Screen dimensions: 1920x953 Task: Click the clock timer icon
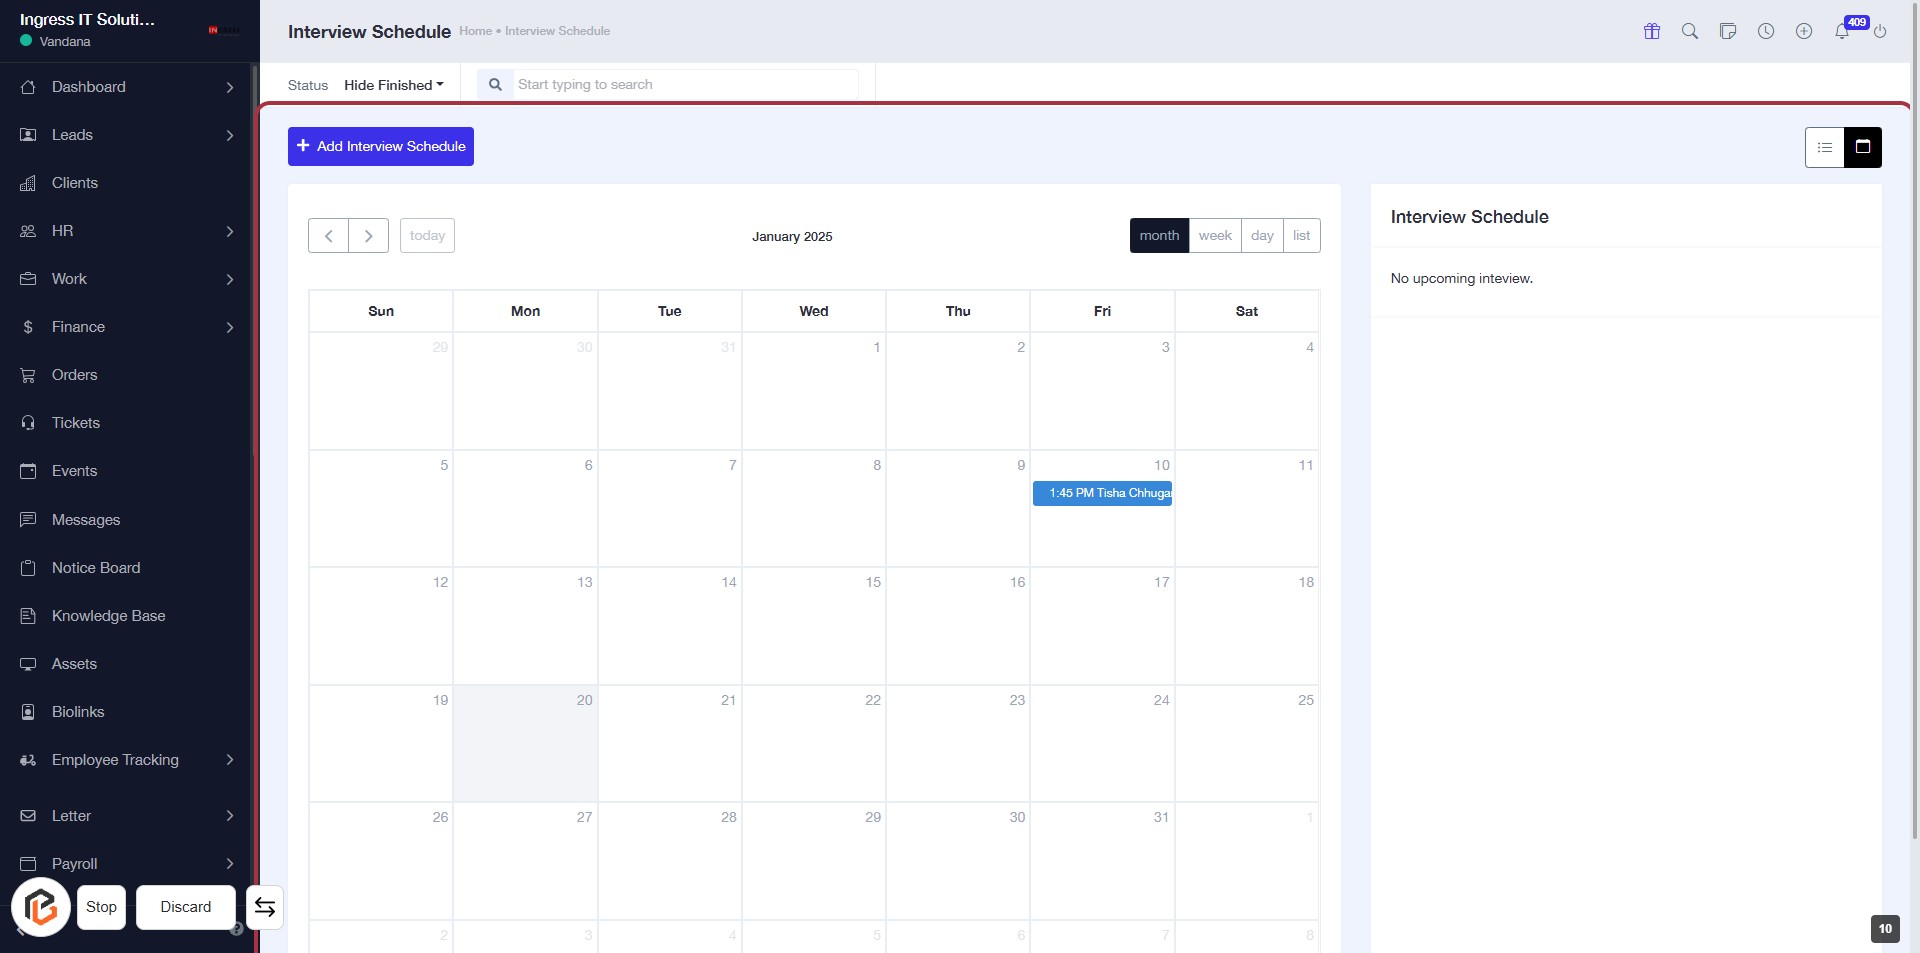tap(1766, 31)
